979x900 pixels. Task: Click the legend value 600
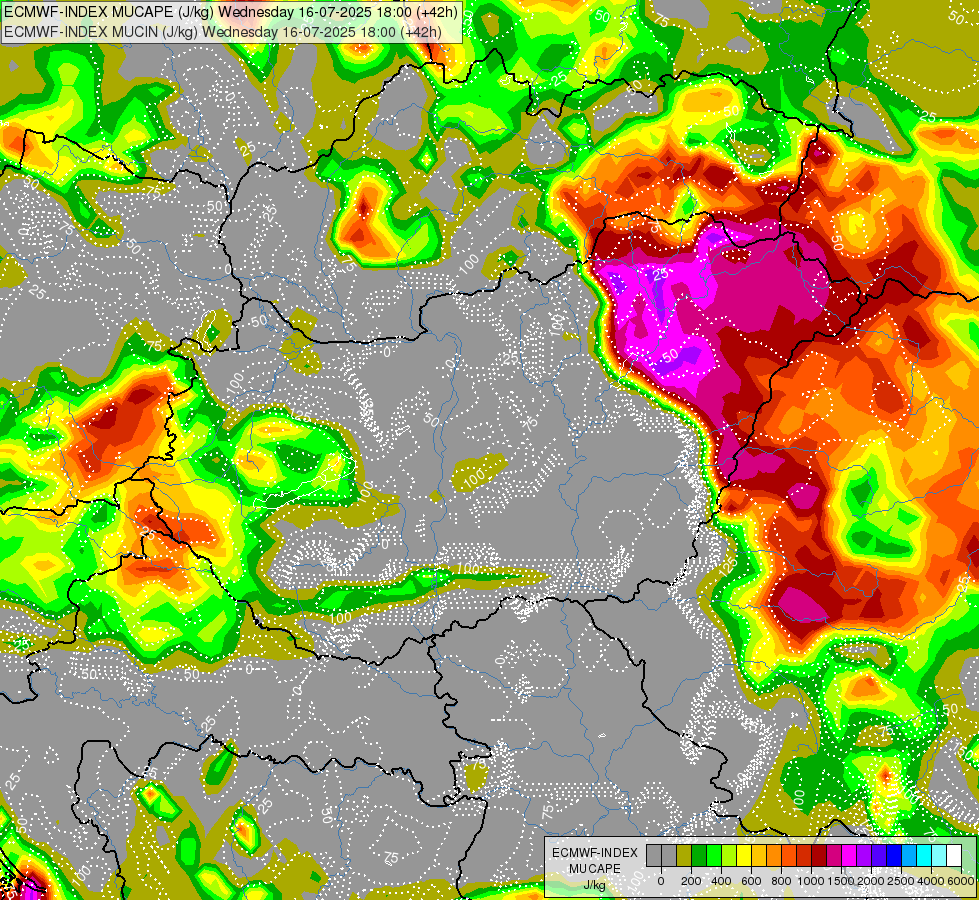coord(751,881)
